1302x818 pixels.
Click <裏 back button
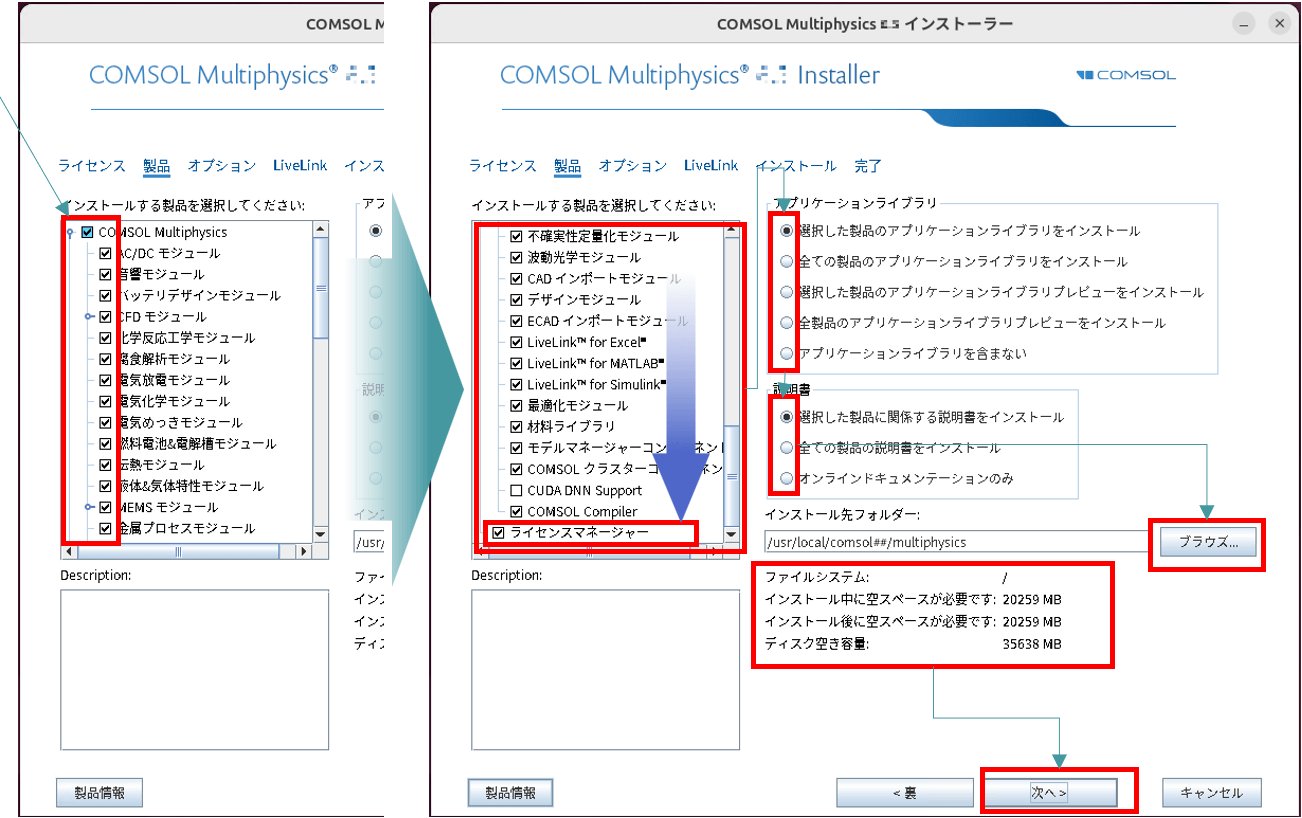(904, 793)
